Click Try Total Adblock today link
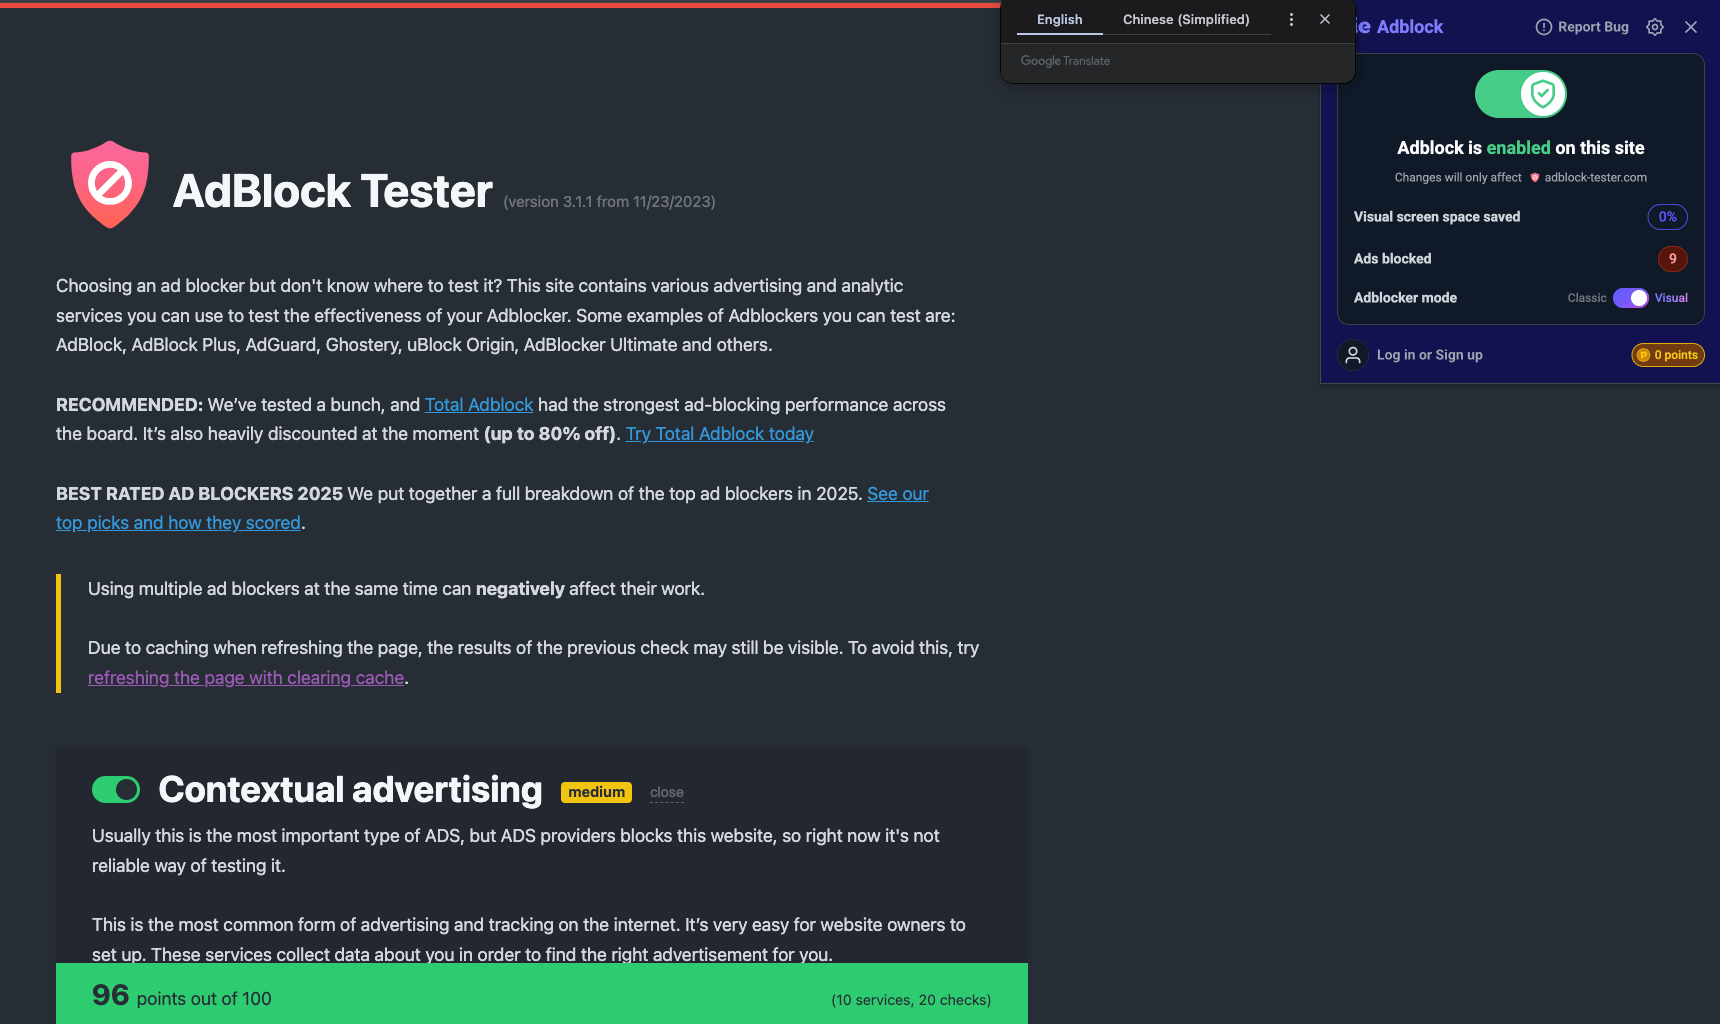 coord(719,434)
